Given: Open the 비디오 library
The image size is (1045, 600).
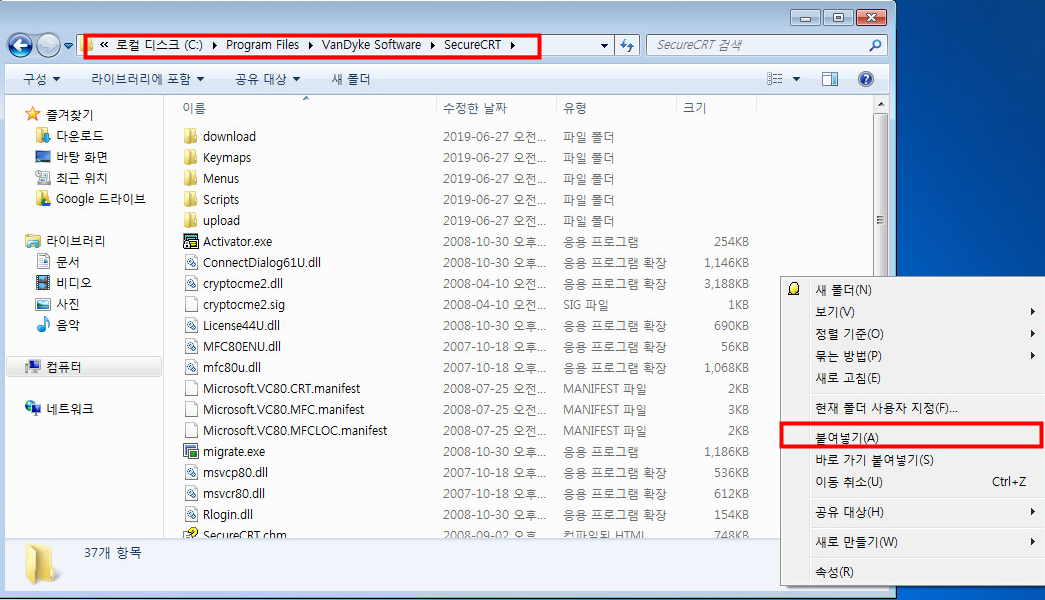Looking at the screenshot, I should [73, 283].
